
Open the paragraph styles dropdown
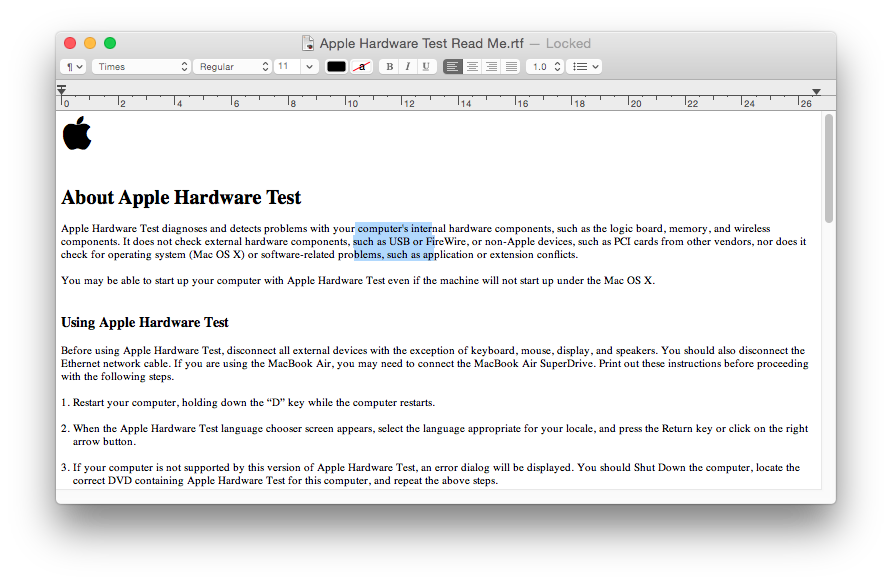pyautogui.click(x=72, y=67)
